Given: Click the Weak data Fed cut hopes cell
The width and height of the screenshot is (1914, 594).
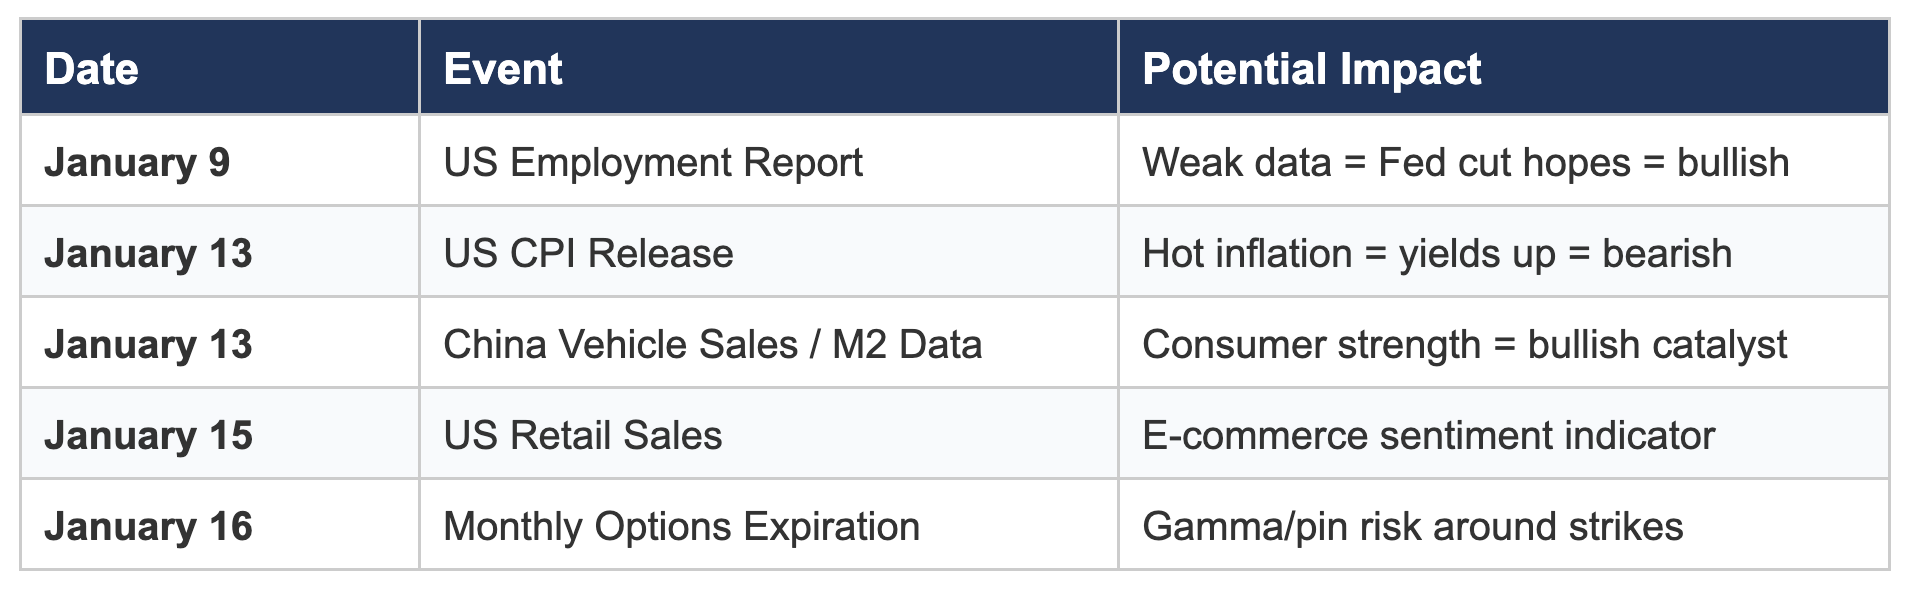Looking at the screenshot, I should click(x=1503, y=161).
